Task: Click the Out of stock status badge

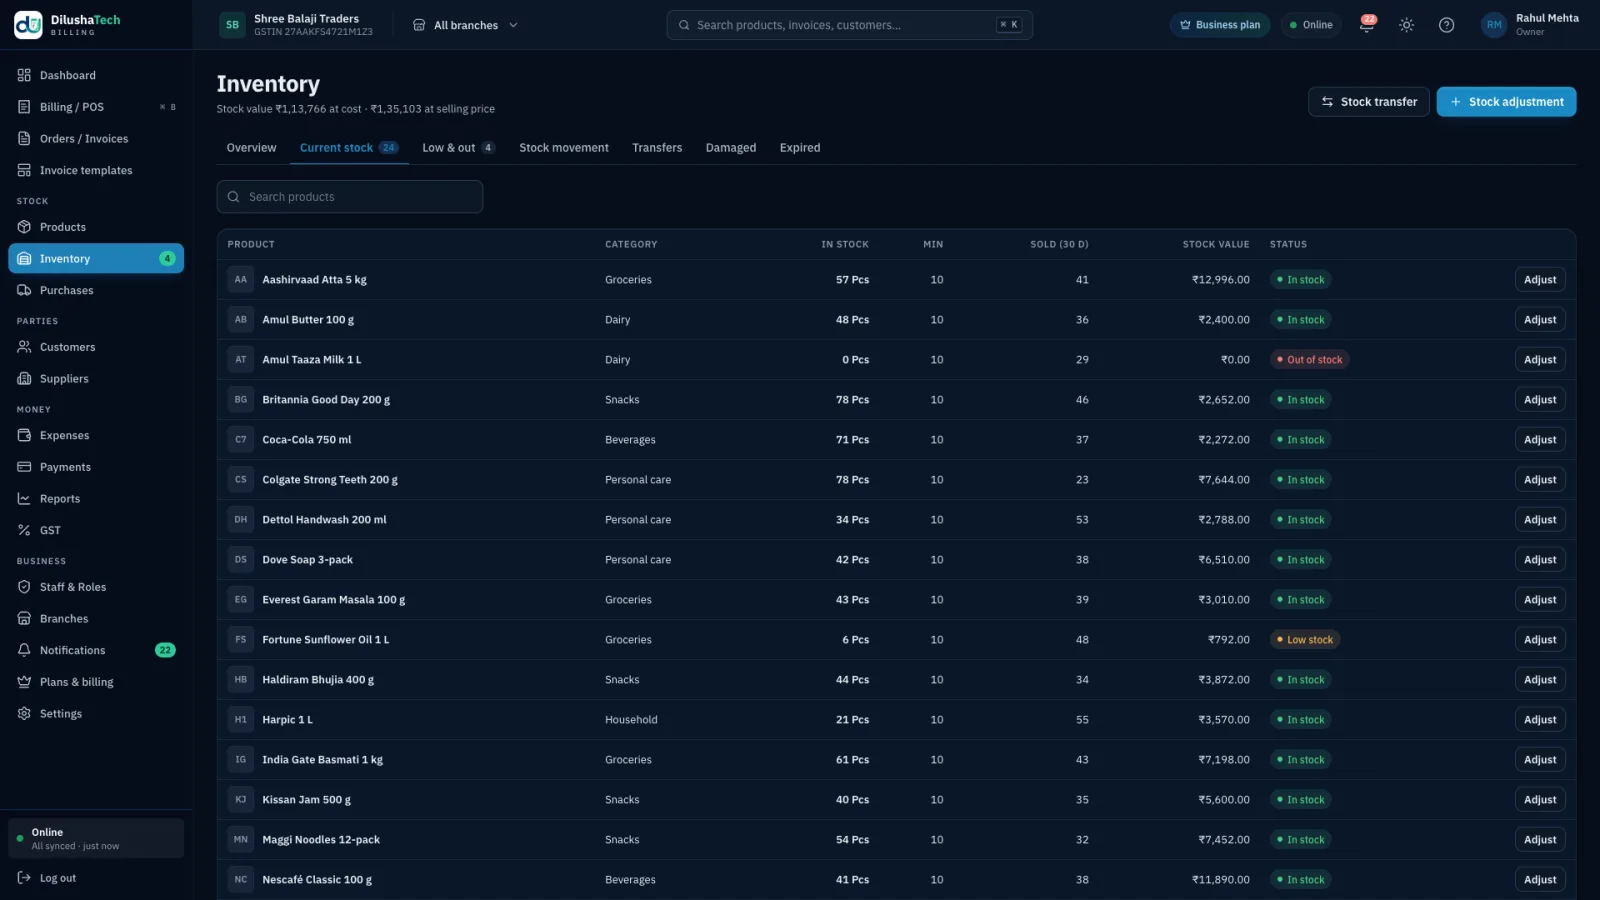Action: tap(1309, 360)
